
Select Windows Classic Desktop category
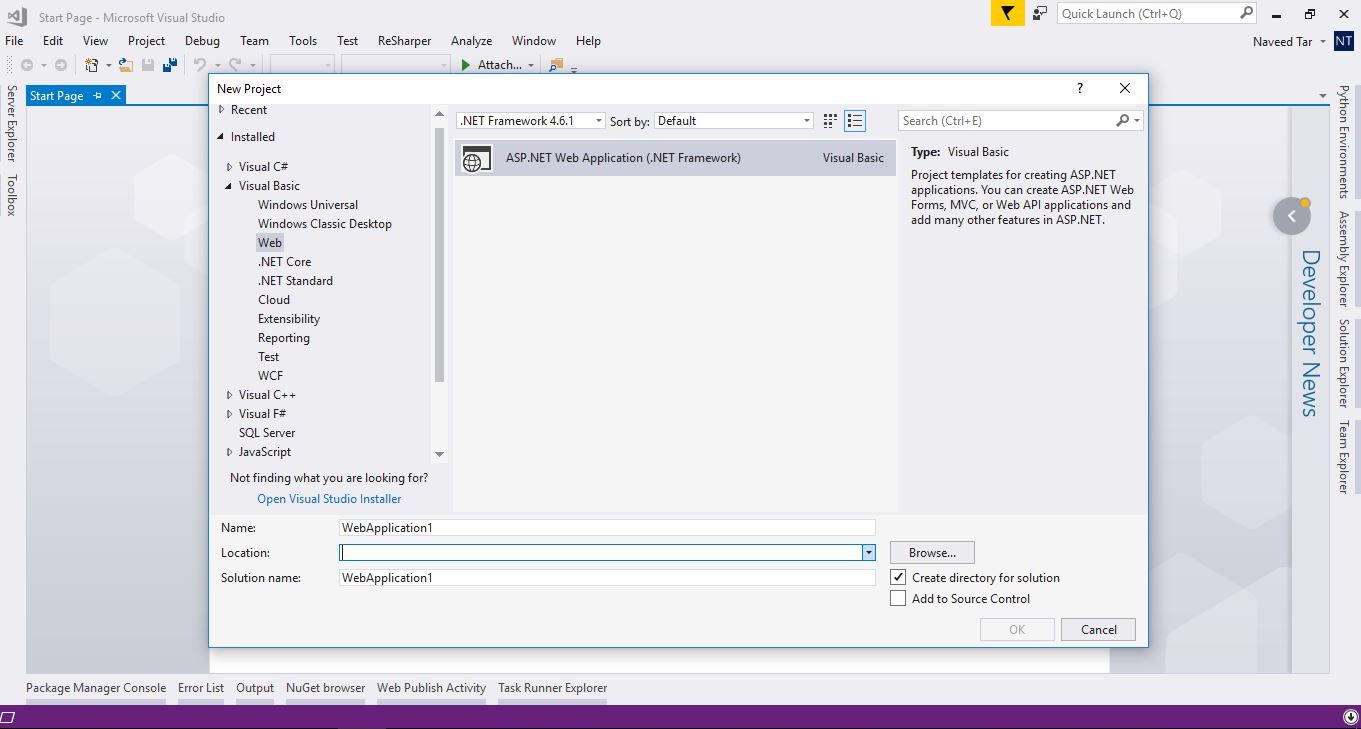click(x=325, y=224)
